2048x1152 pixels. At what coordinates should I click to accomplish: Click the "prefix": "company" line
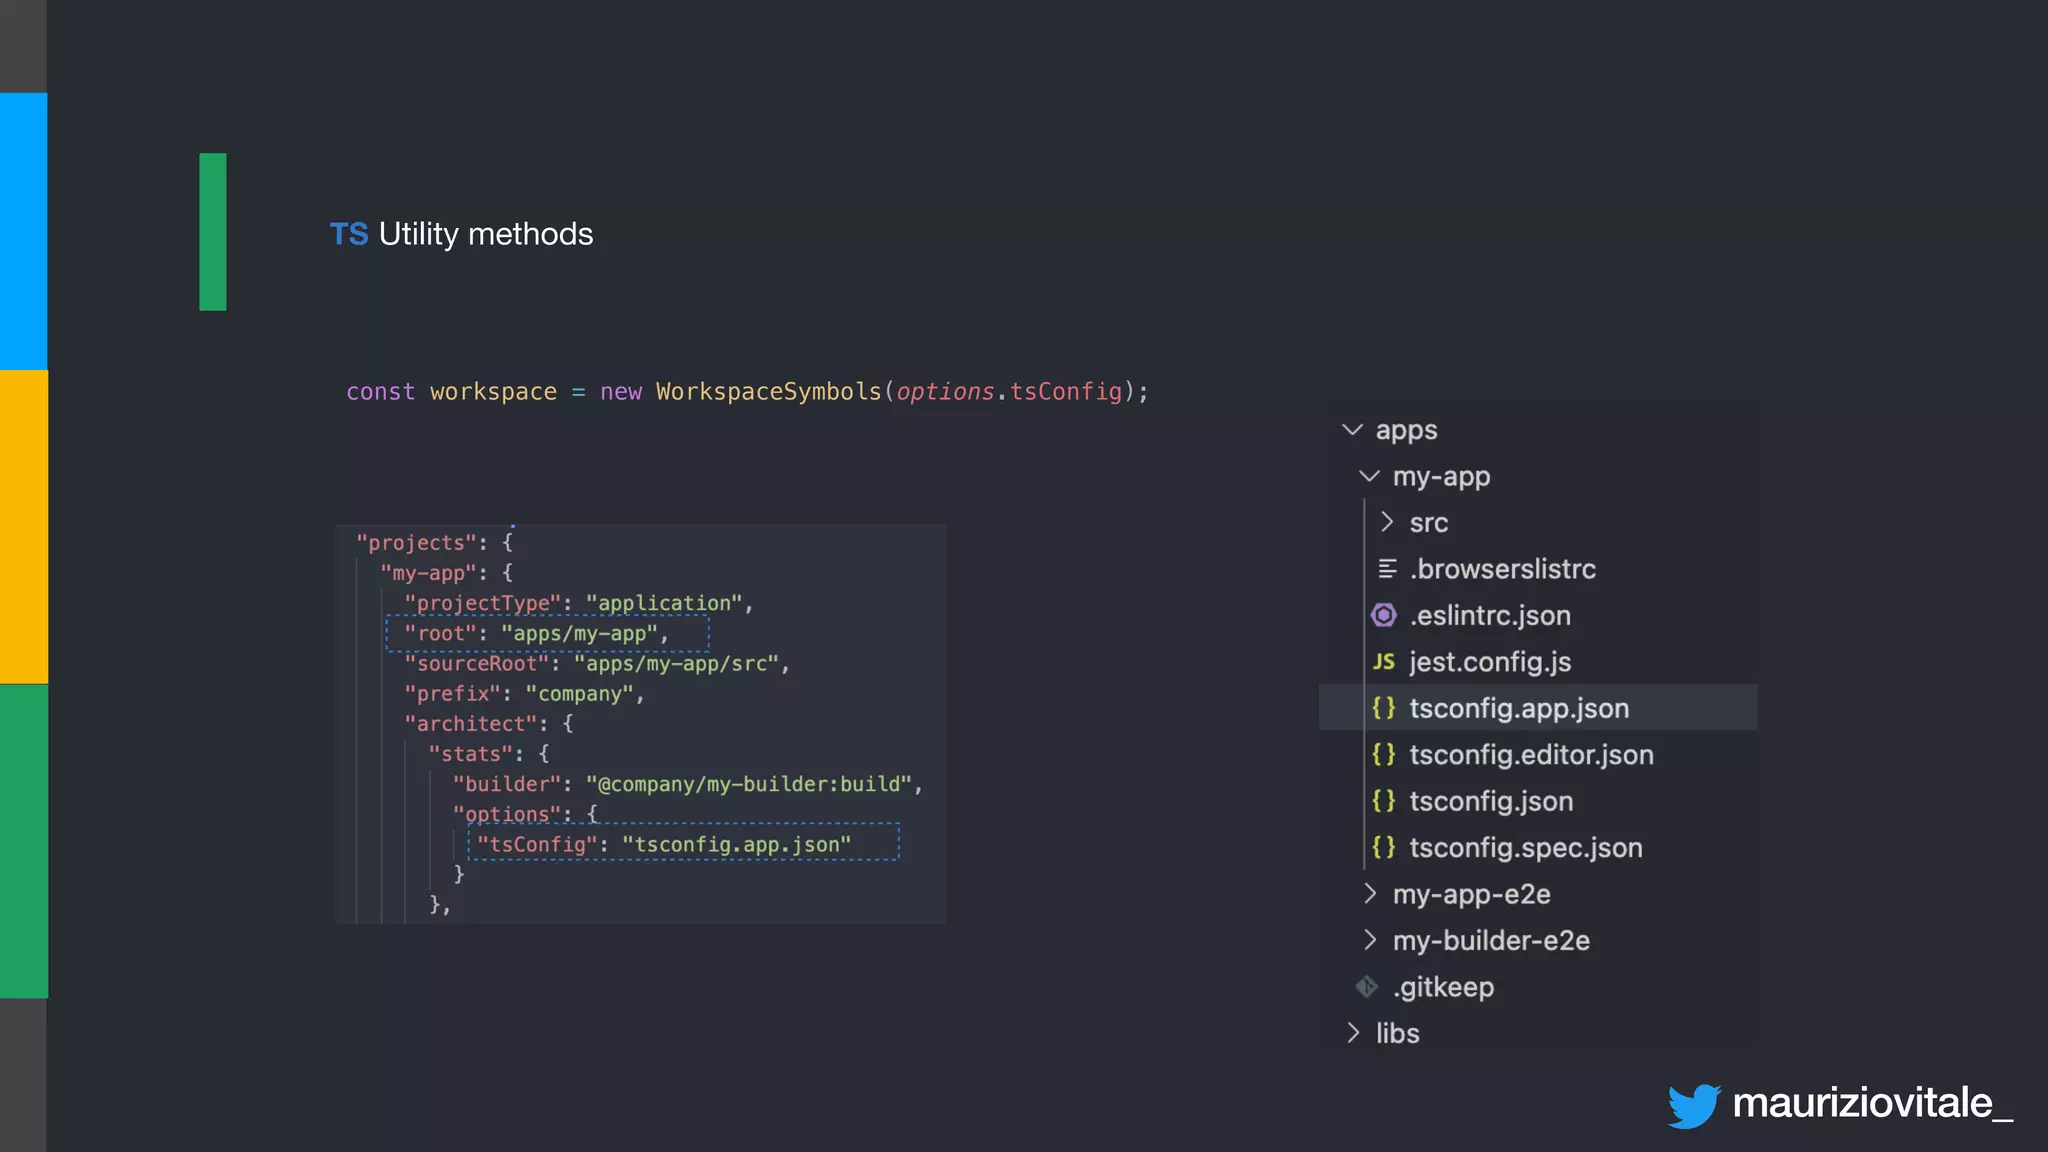[524, 693]
